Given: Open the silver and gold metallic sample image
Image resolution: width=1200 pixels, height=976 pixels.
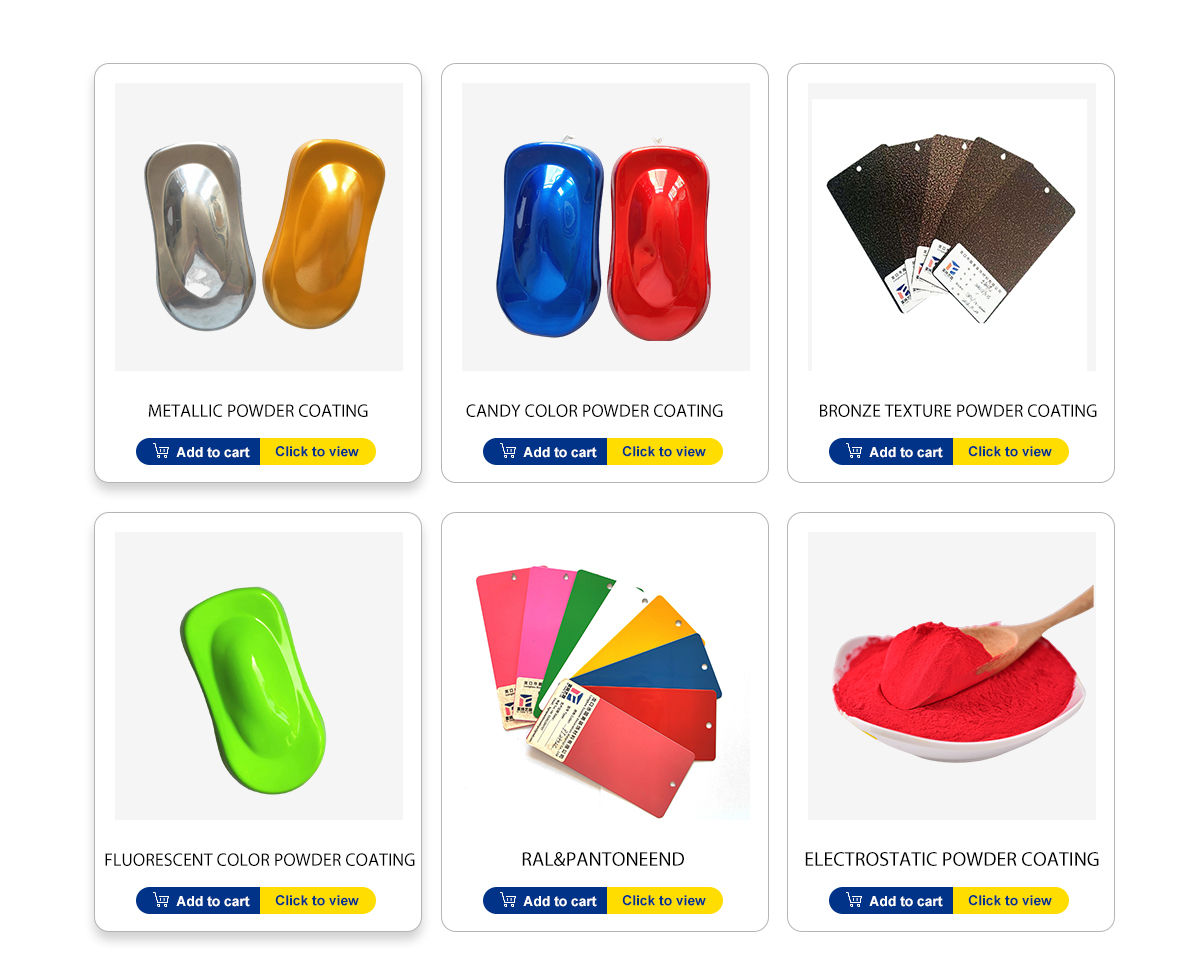Looking at the screenshot, I should point(259,227).
